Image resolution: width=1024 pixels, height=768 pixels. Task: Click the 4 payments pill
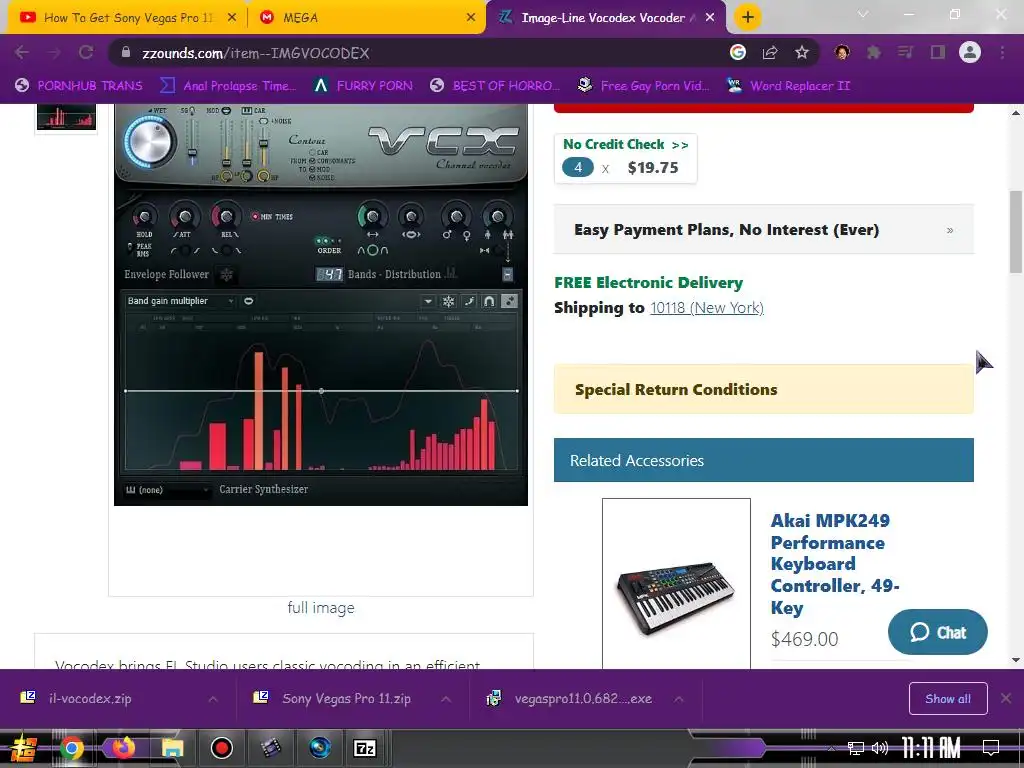pyautogui.click(x=577, y=168)
